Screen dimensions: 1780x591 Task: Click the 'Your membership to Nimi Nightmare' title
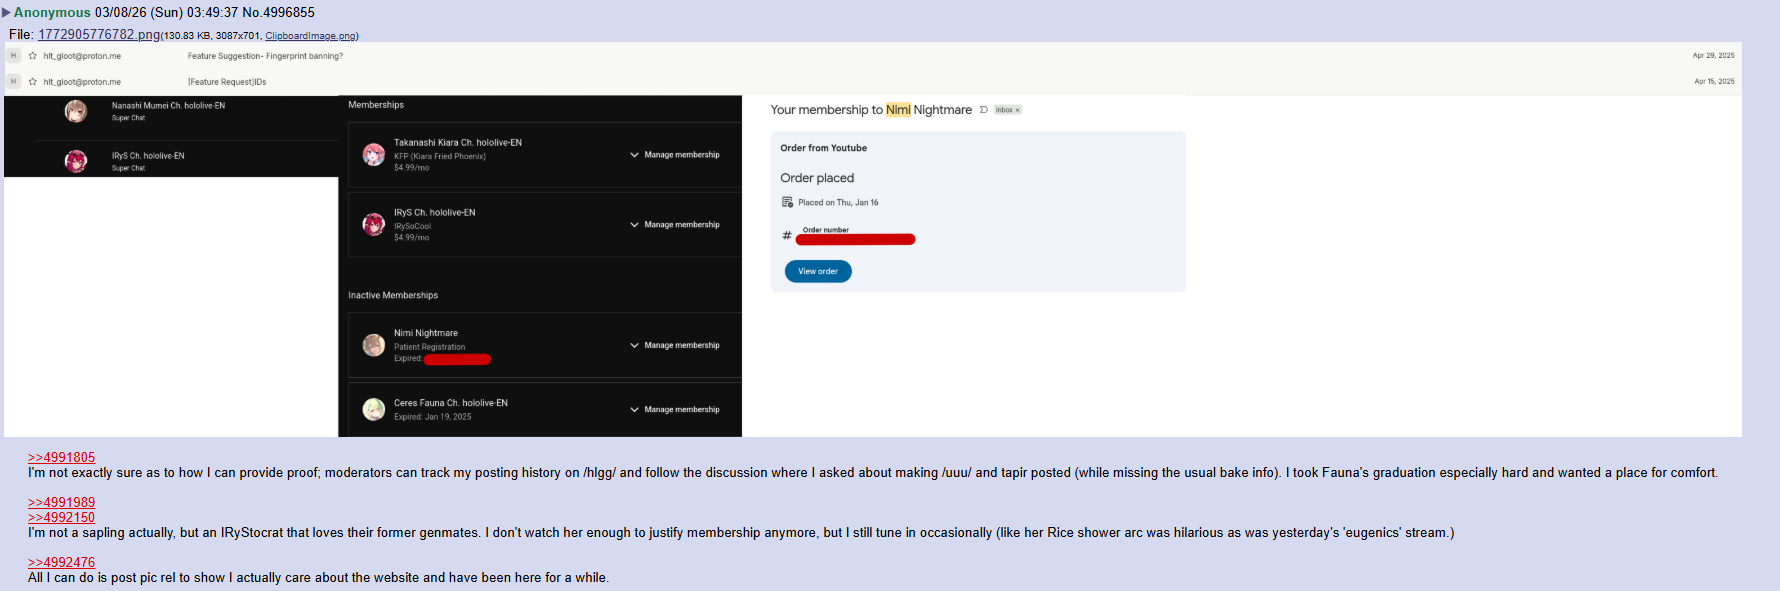tap(871, 110)
